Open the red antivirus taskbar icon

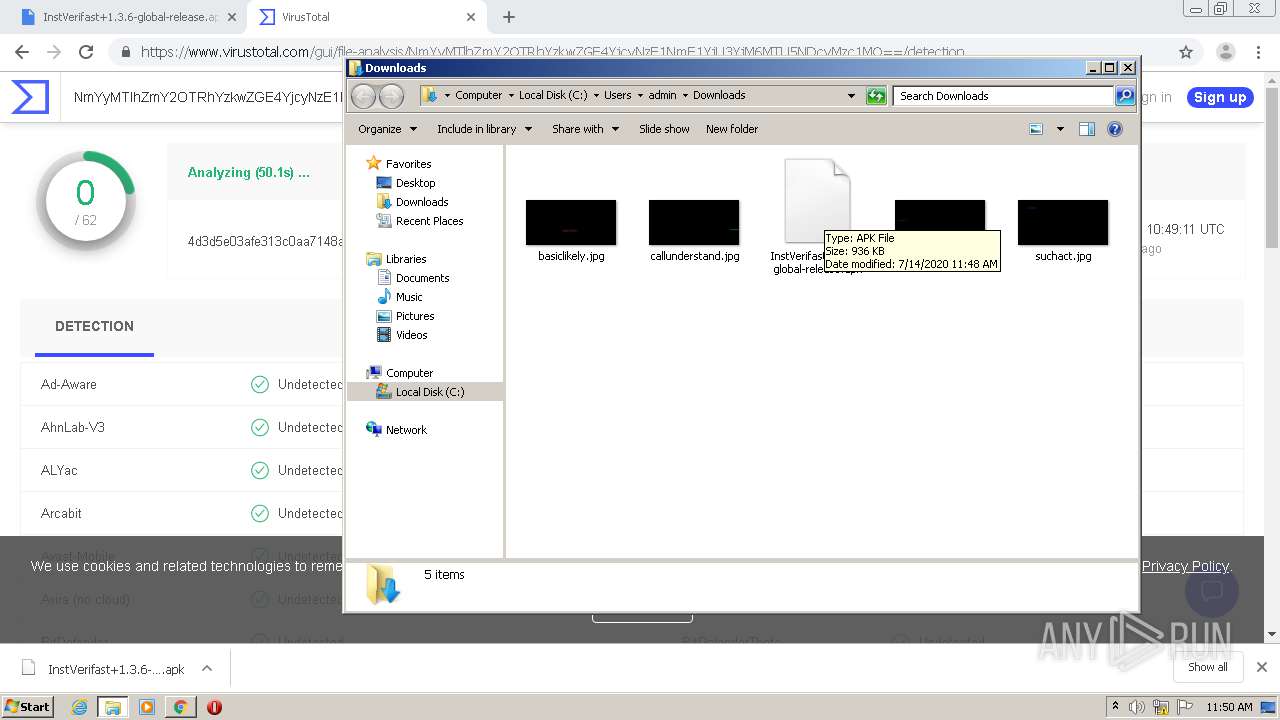tap(214, 707)
